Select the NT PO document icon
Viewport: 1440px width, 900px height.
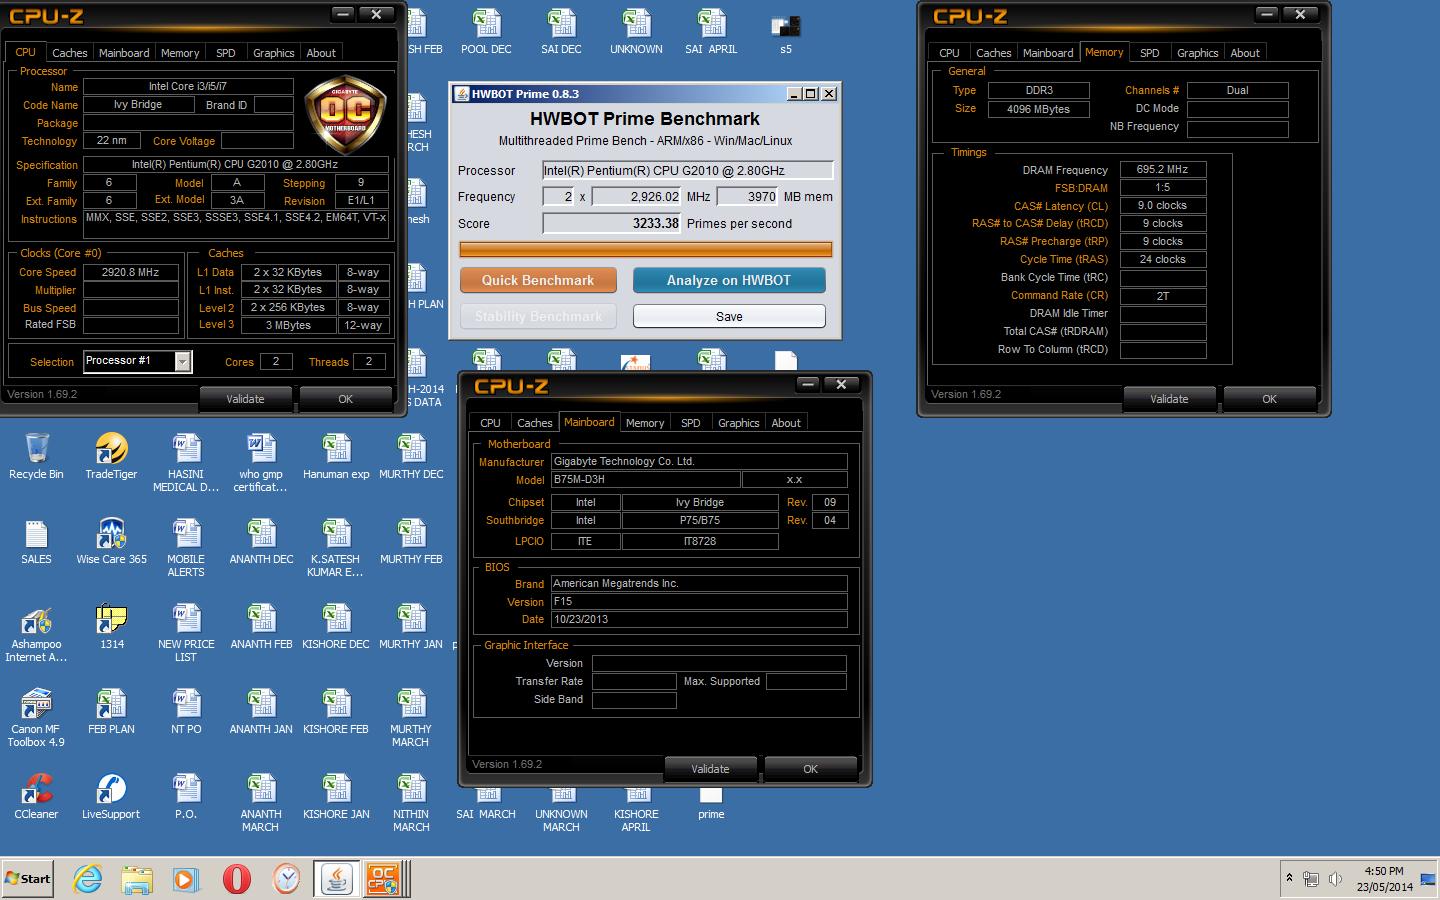186,711
